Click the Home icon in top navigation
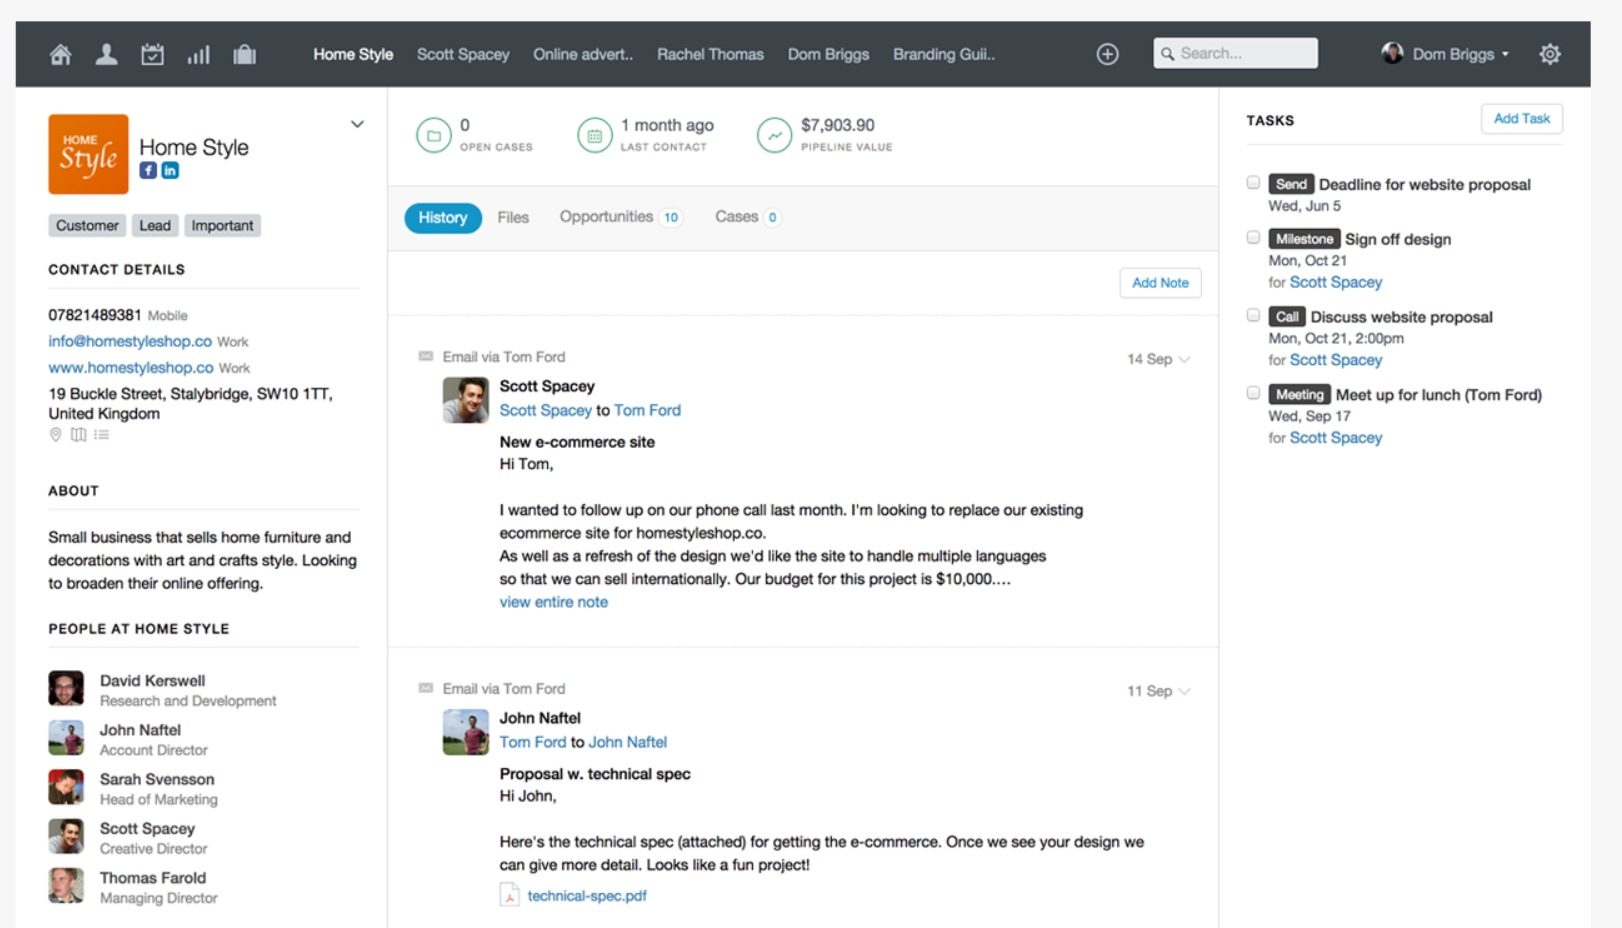 pos(60,55)
